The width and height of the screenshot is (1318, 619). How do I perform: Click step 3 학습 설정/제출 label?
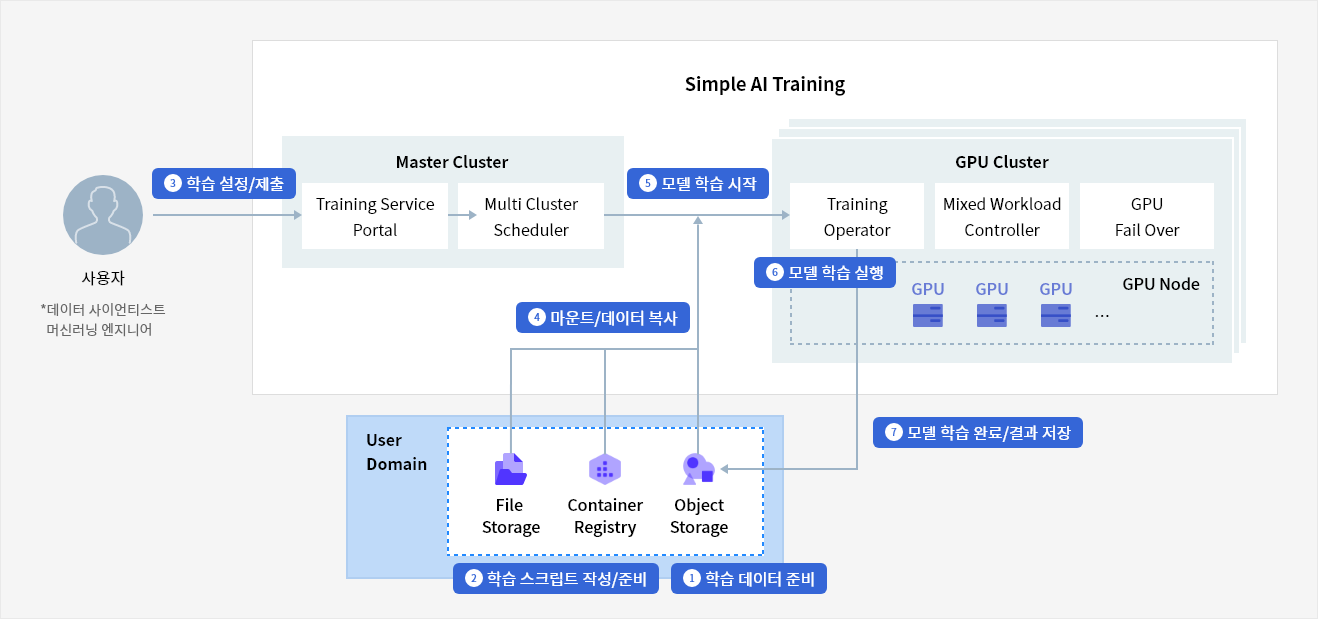(x=224, y=183)
